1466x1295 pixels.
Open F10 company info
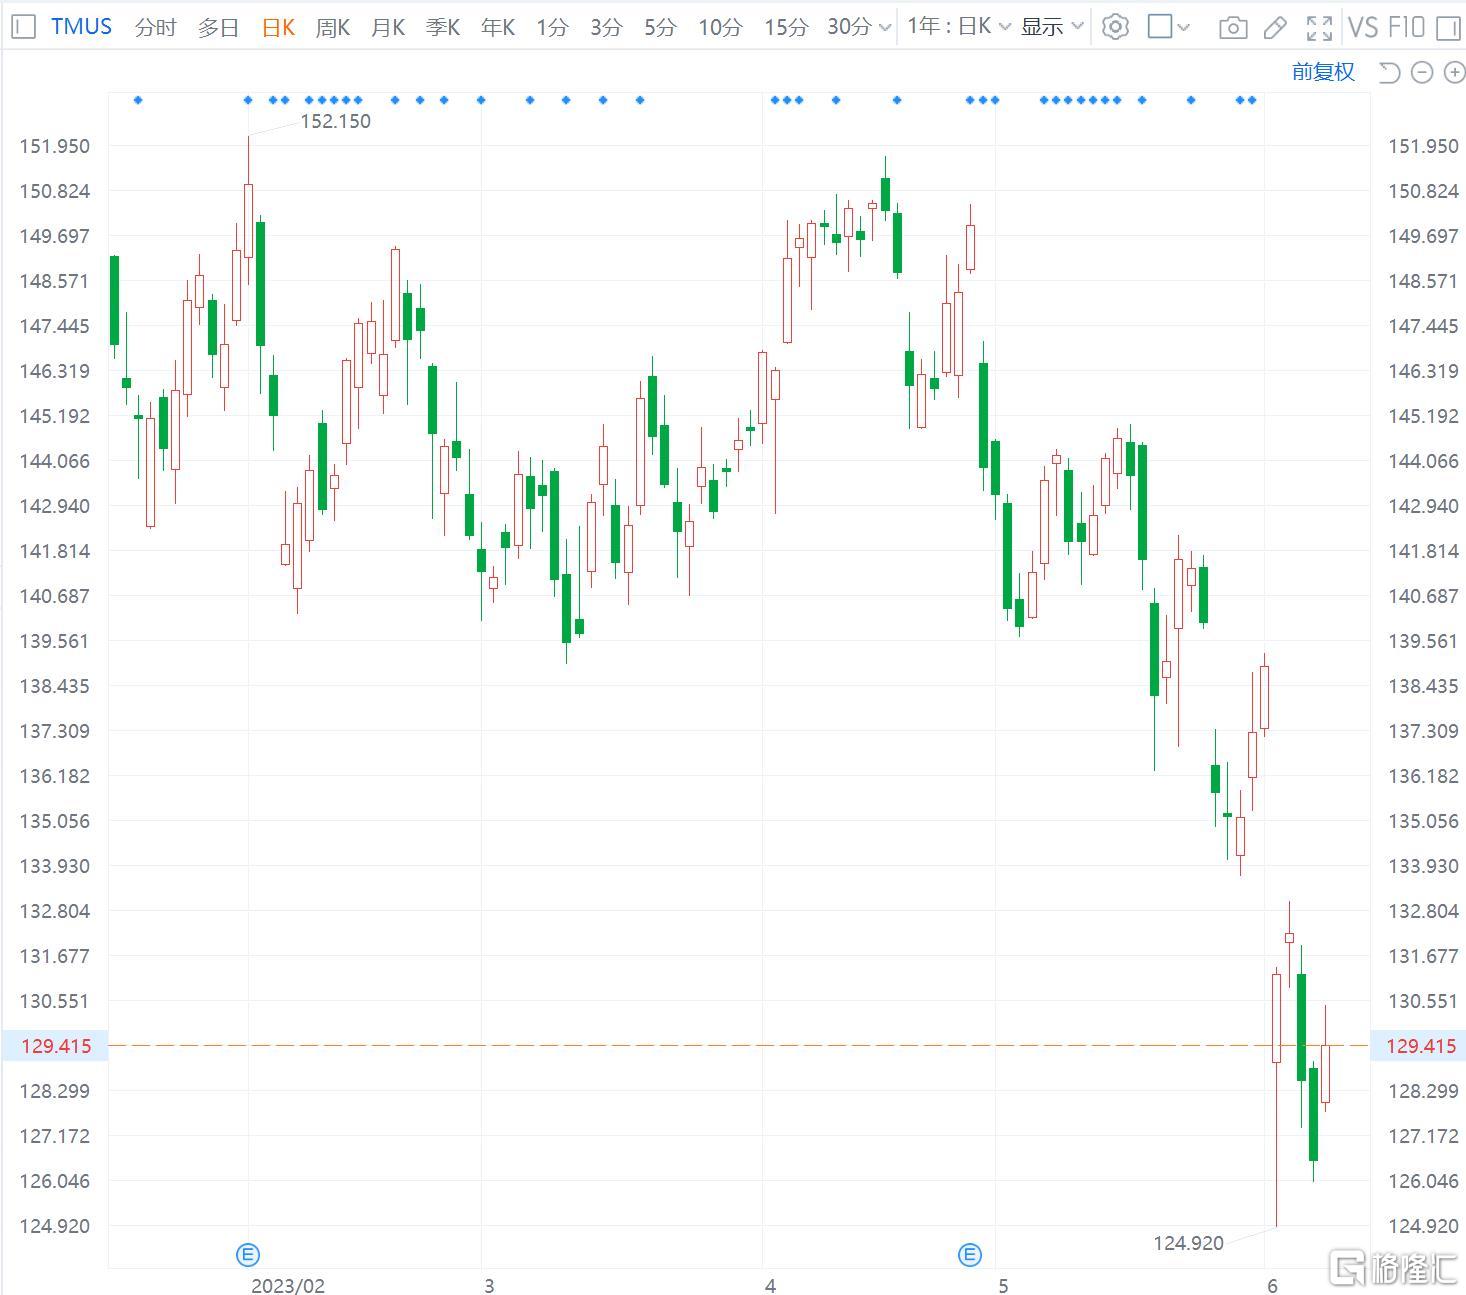[x=1405, y=27]
